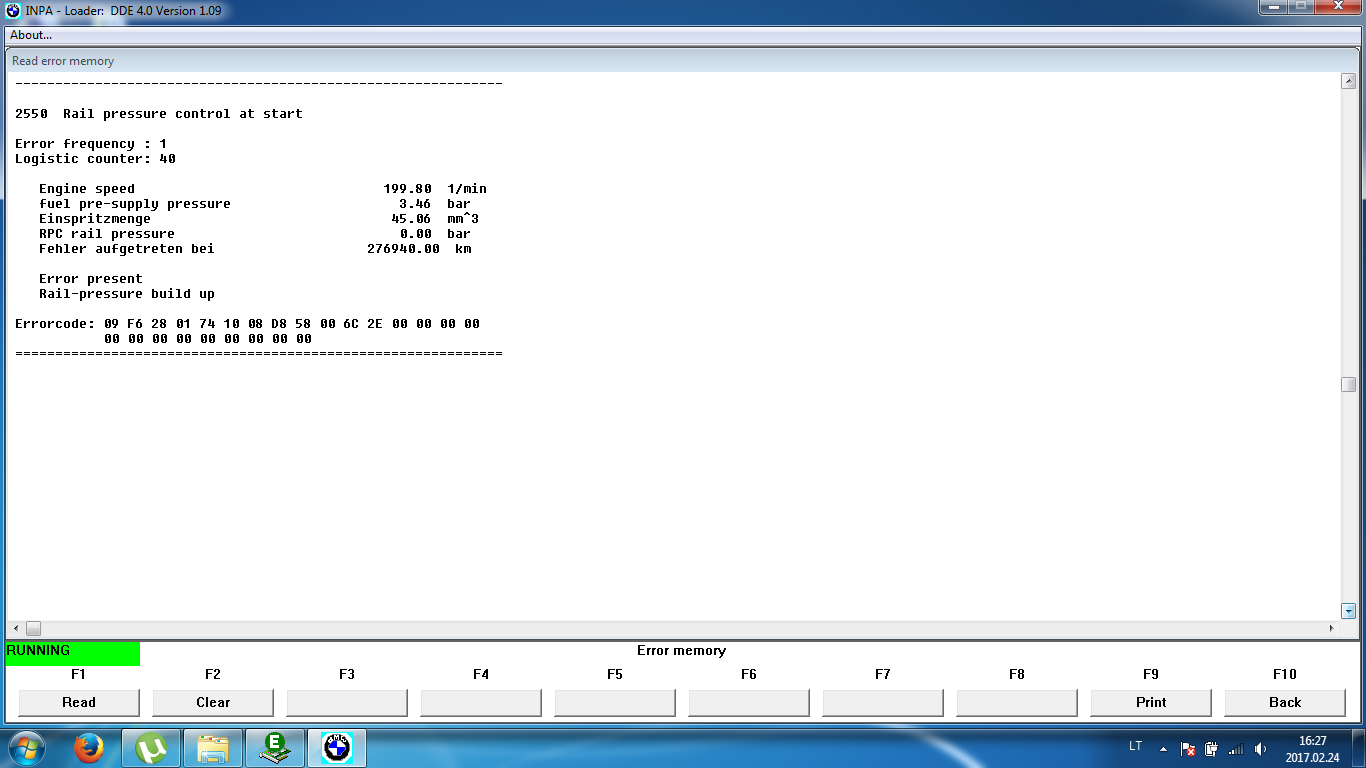This screenshot has height=768, width=1366.
Task: Open the clock showing 16:27
Action: [x=1311, y=749]
